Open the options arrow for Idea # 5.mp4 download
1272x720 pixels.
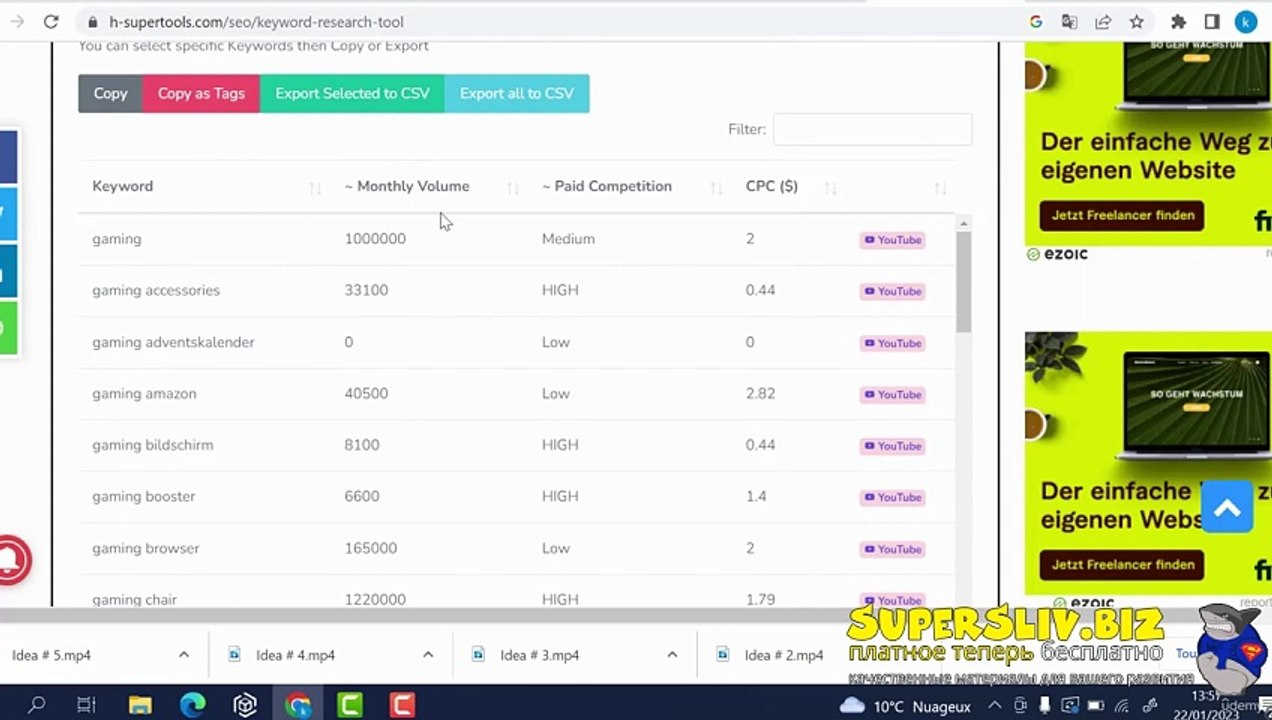(183, 655)
